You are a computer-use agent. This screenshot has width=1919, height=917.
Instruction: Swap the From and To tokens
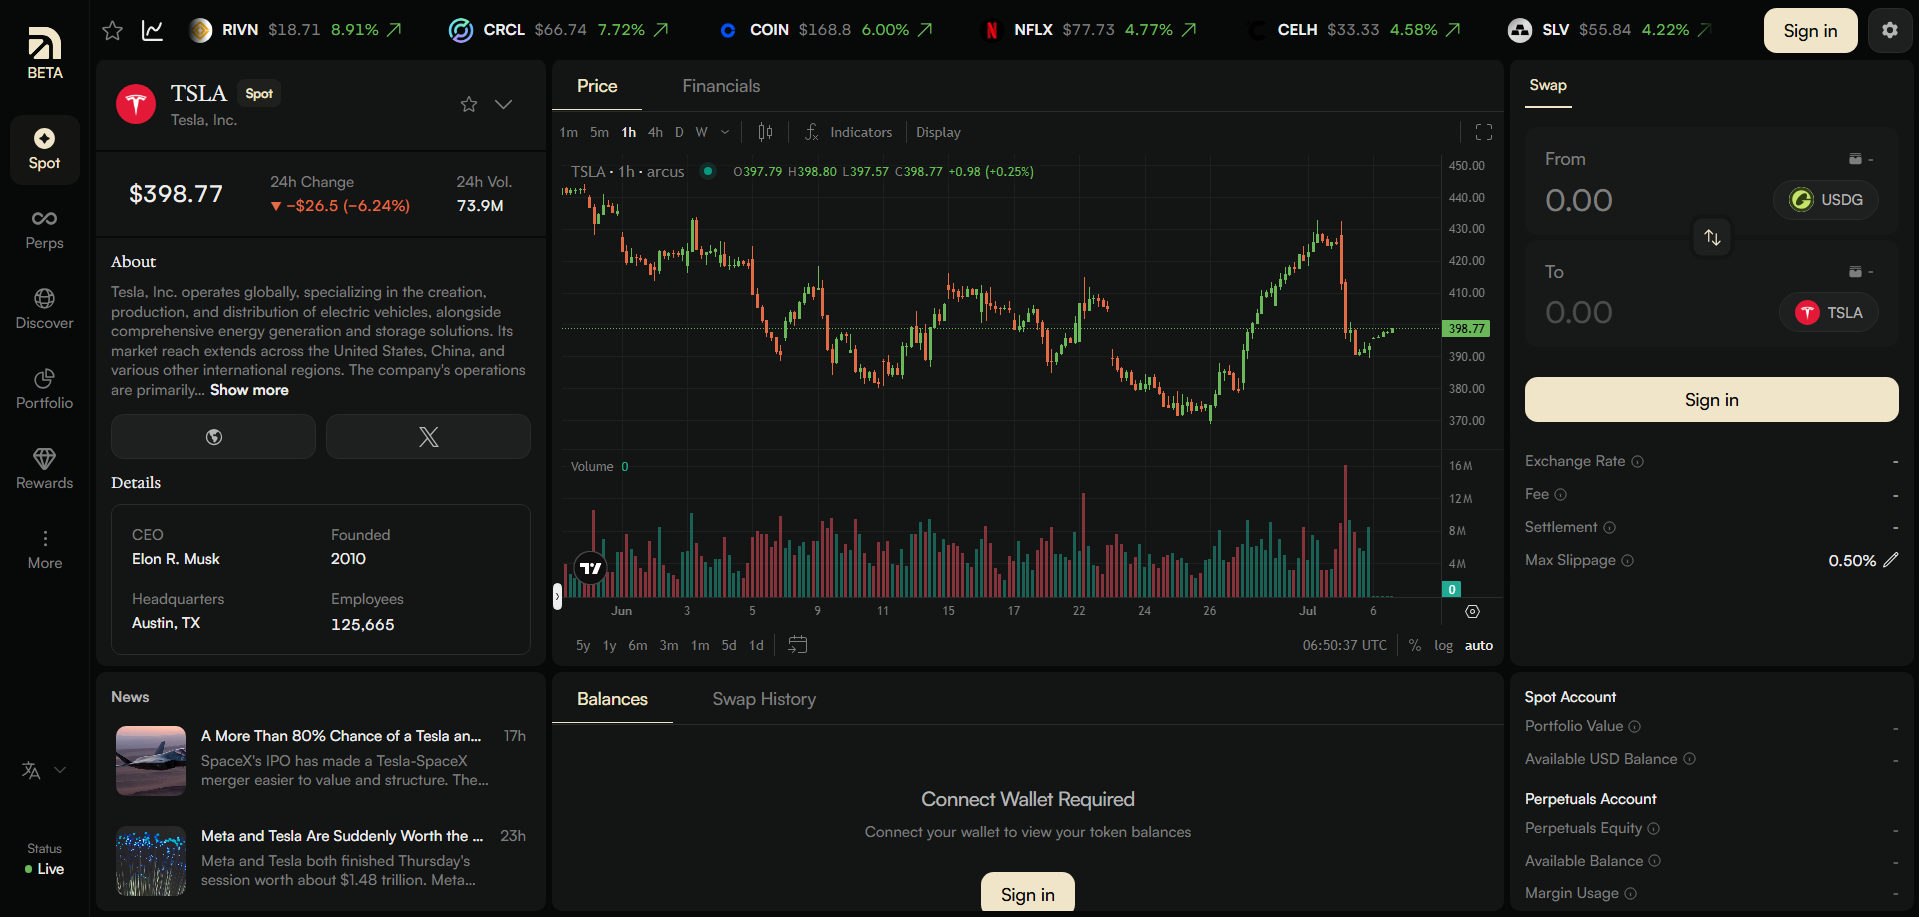(1713, 237)
